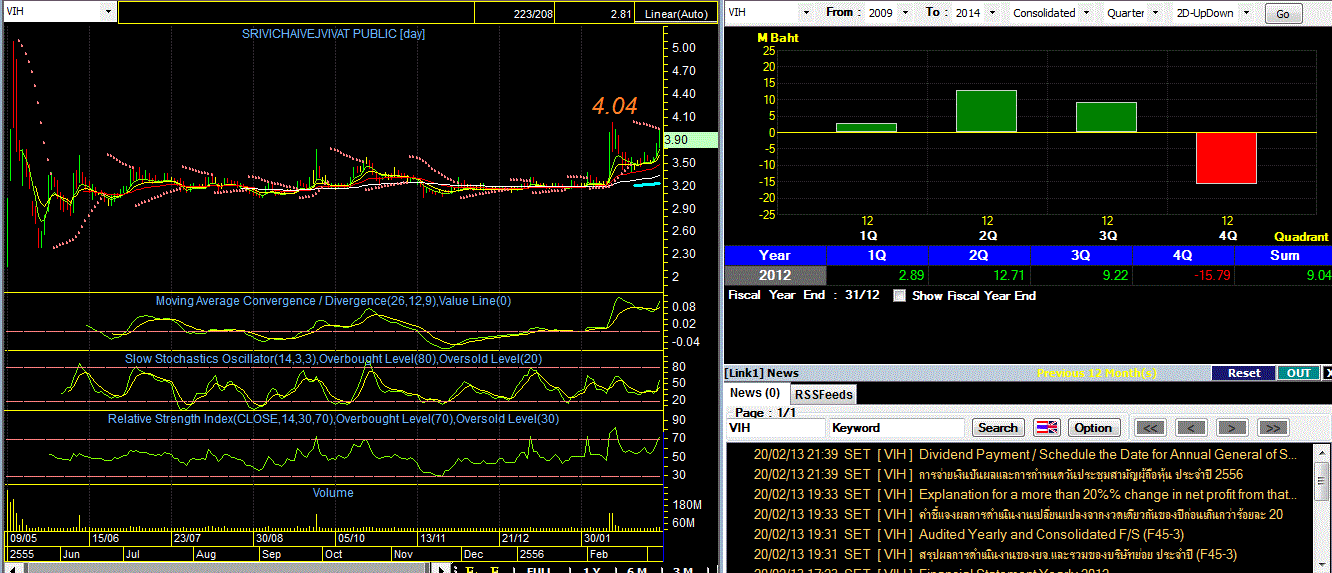Image resolution: width=1332 pixels, height=573 pixels.
Task: Click the 2Q value 12.71 cell
Action: click(980, 275)
